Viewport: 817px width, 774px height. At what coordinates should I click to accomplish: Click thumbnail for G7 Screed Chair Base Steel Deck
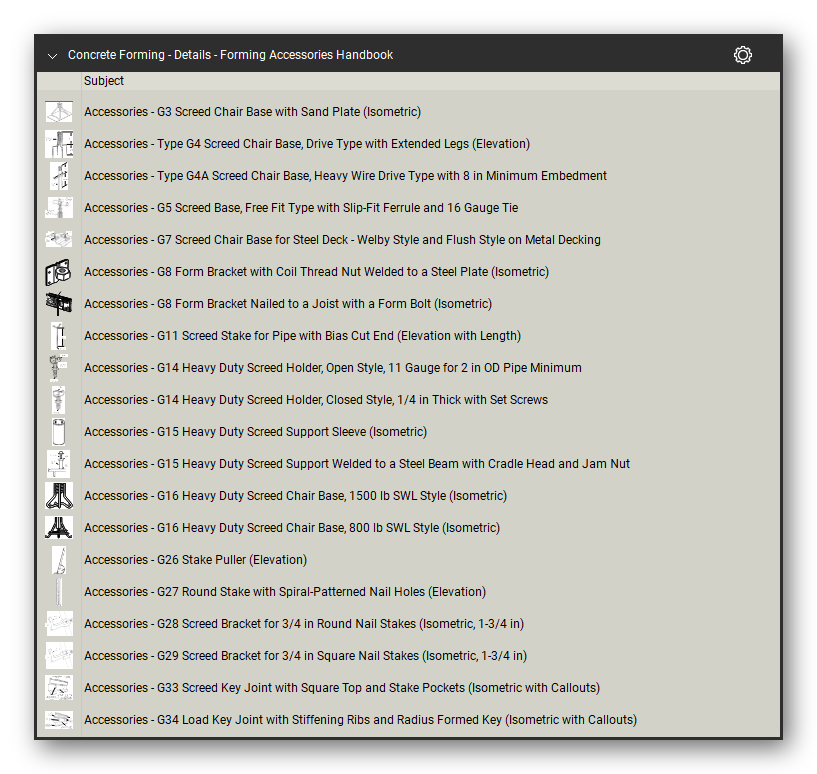(59, 240)
